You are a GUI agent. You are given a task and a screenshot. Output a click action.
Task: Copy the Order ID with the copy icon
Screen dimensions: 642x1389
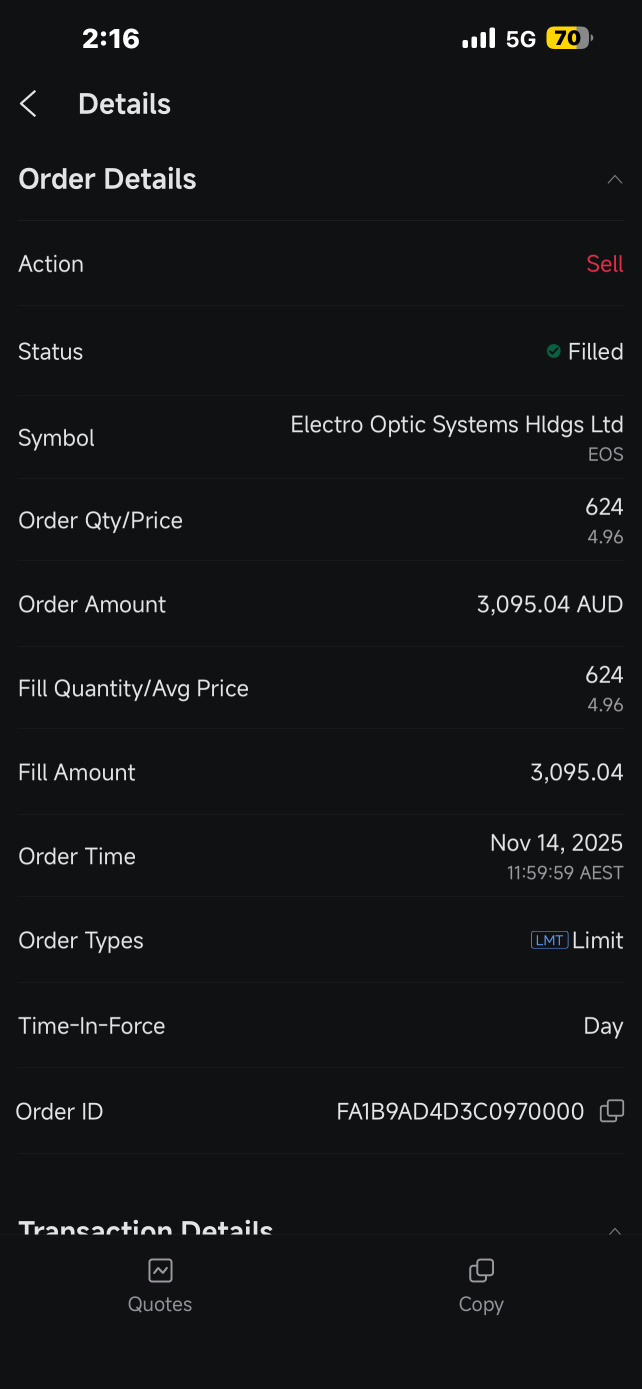pos(612,1111)
